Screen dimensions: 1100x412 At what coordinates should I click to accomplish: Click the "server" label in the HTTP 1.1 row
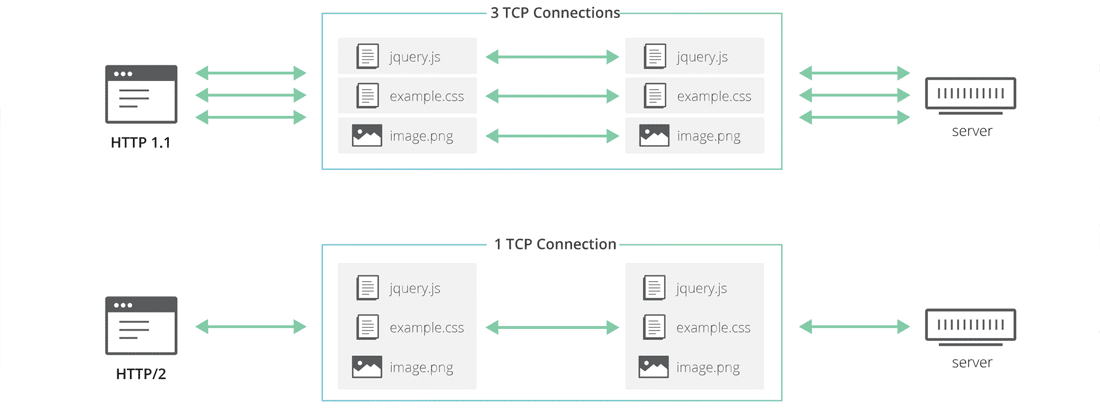click(968, 131)
